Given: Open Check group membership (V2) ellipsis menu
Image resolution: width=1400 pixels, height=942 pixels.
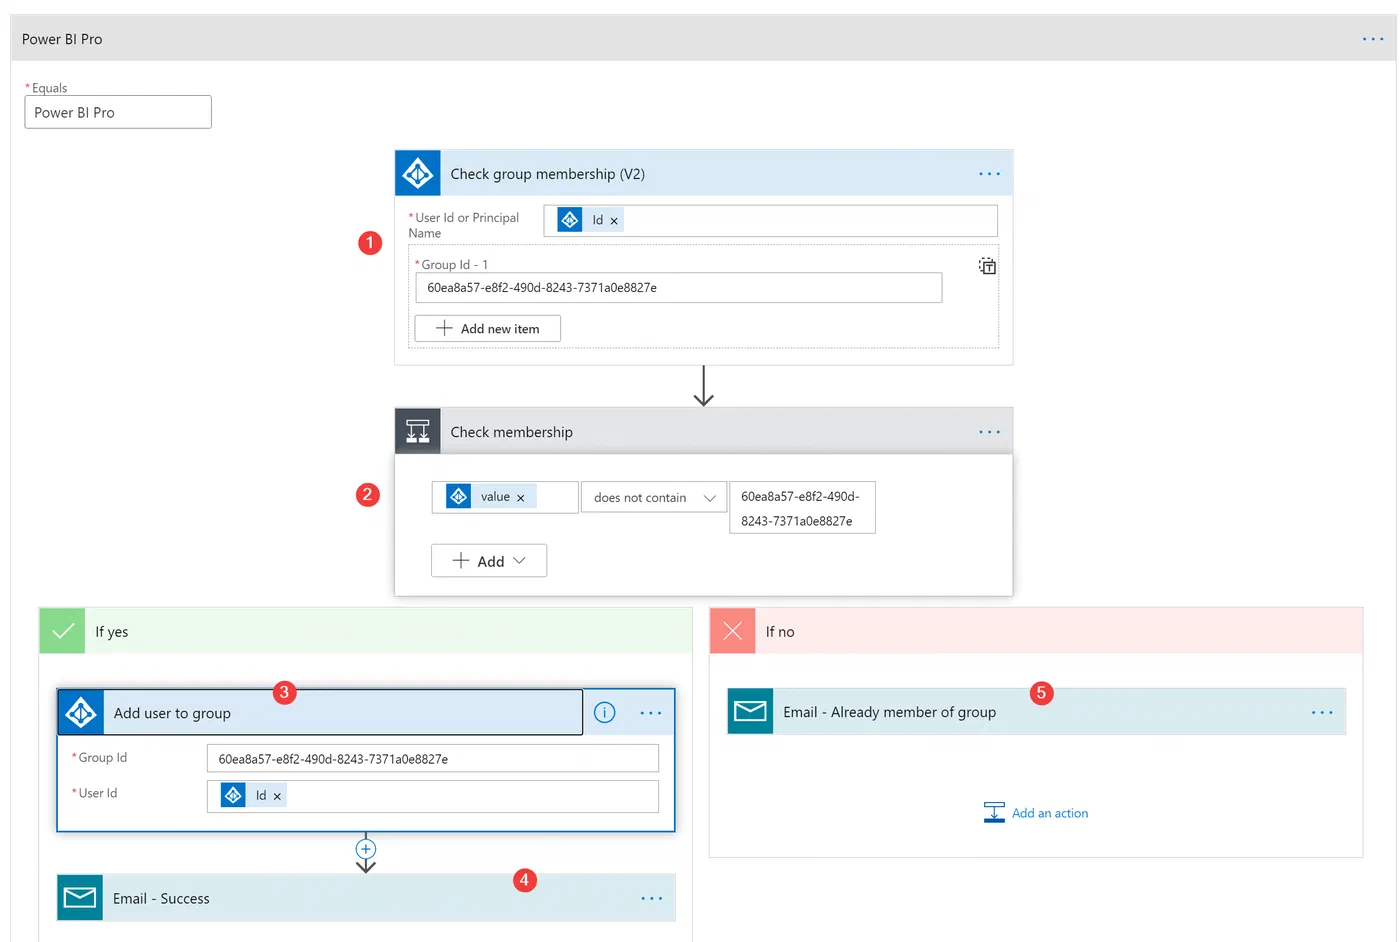Looking at the screenshot, I should [989, 174].
